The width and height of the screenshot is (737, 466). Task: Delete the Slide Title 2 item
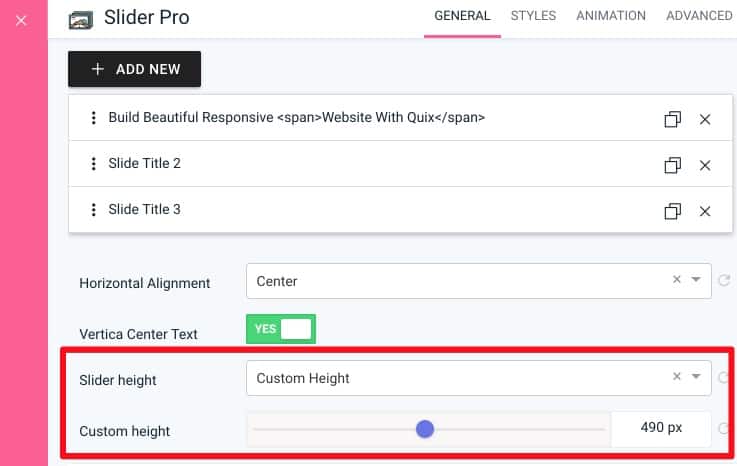705,165
